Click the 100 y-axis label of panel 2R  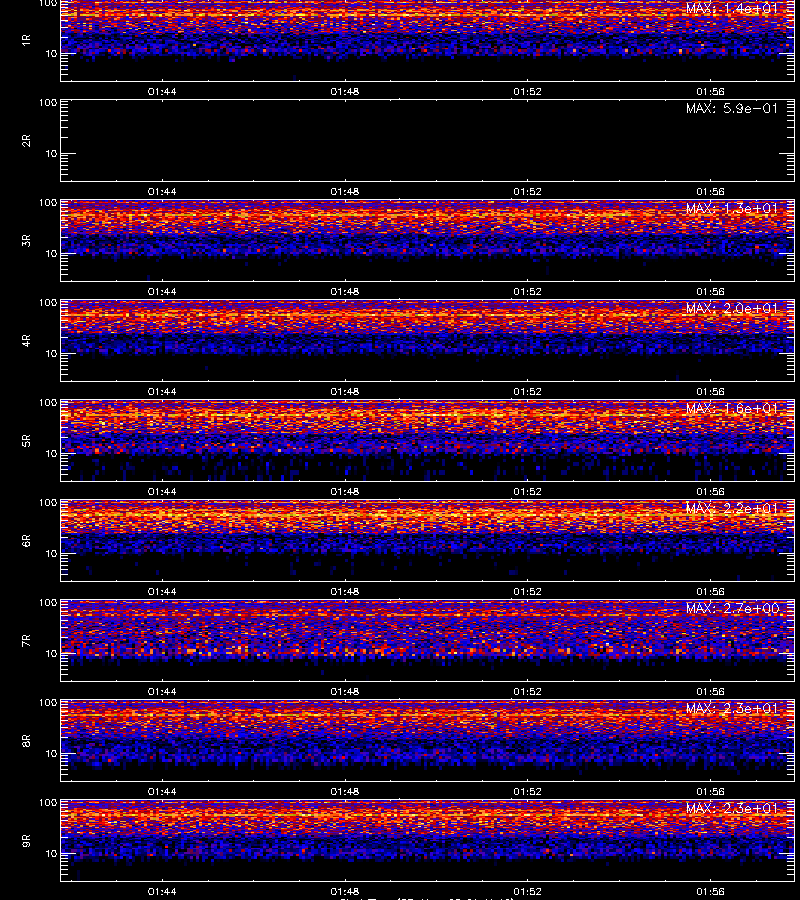(48, 103)
